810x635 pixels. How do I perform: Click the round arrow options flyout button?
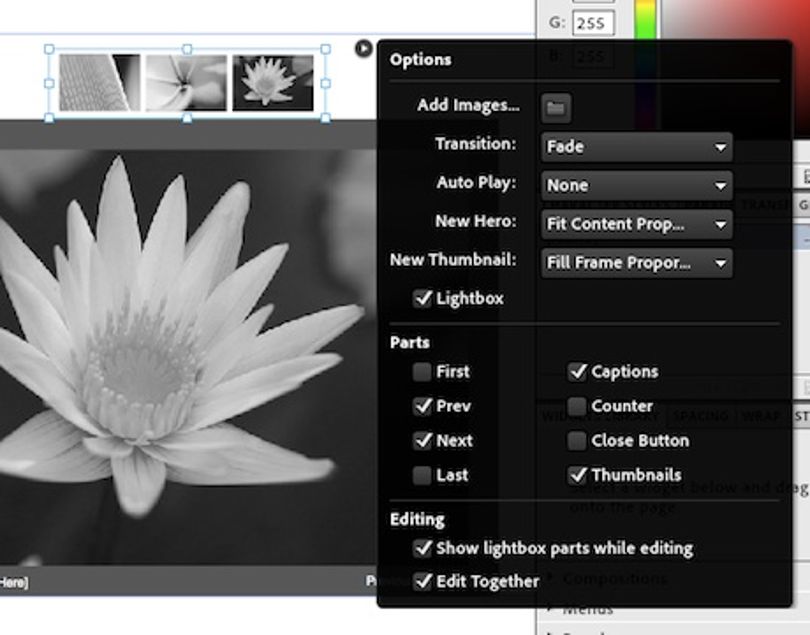click(364, 49)
